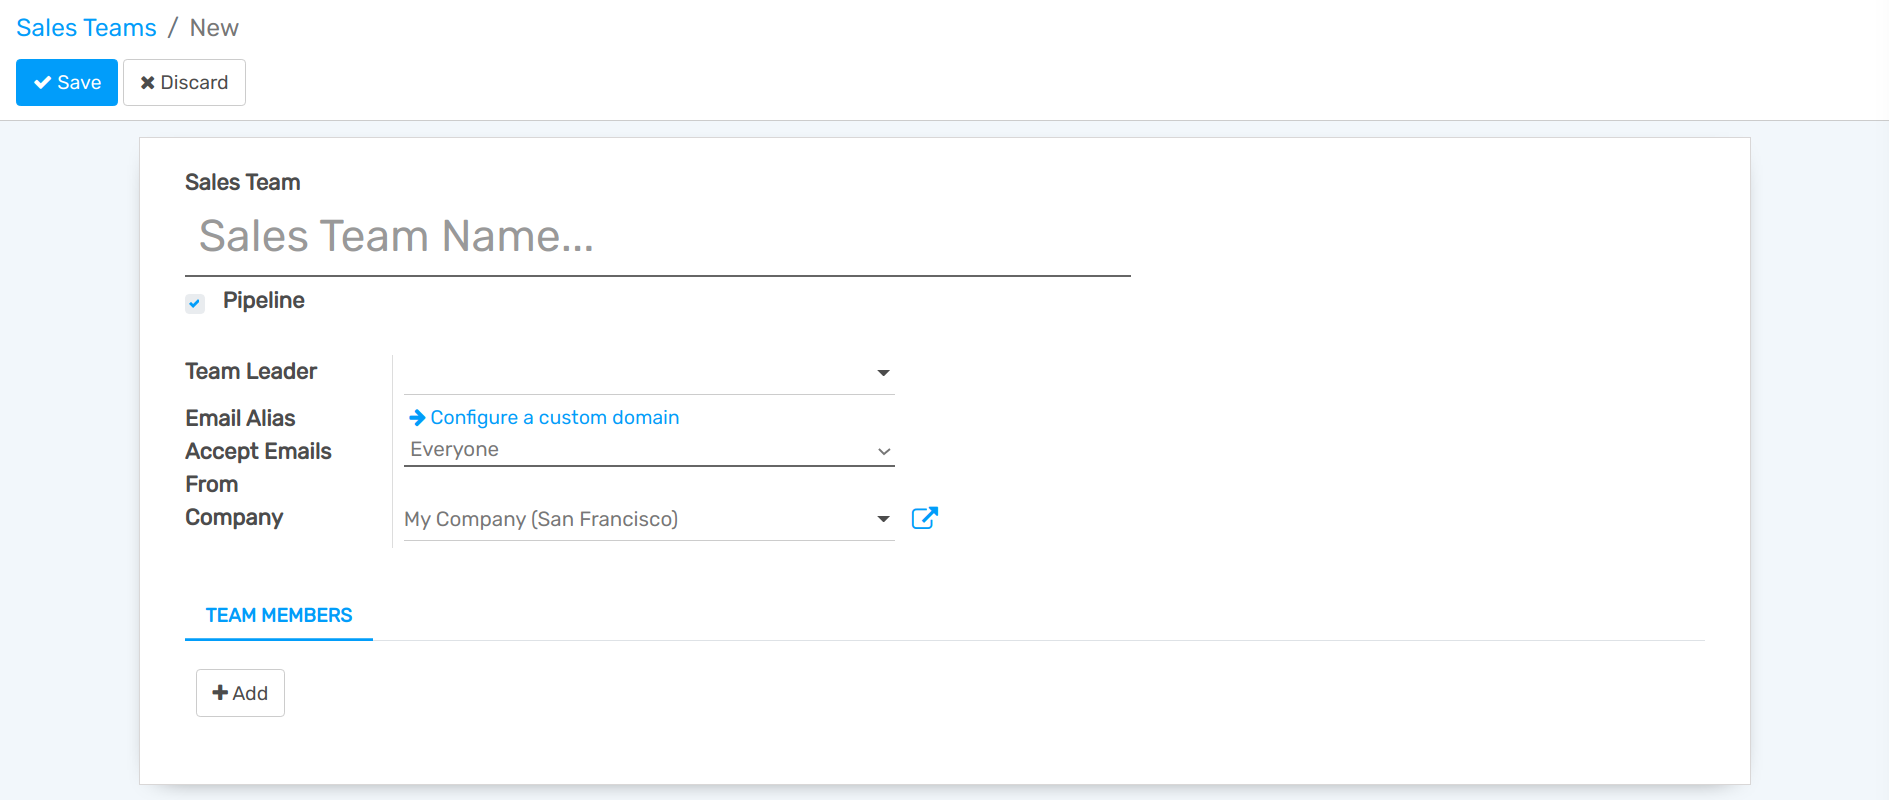Add a team member
1889x800 pixels.
click(x=240, y=693)
